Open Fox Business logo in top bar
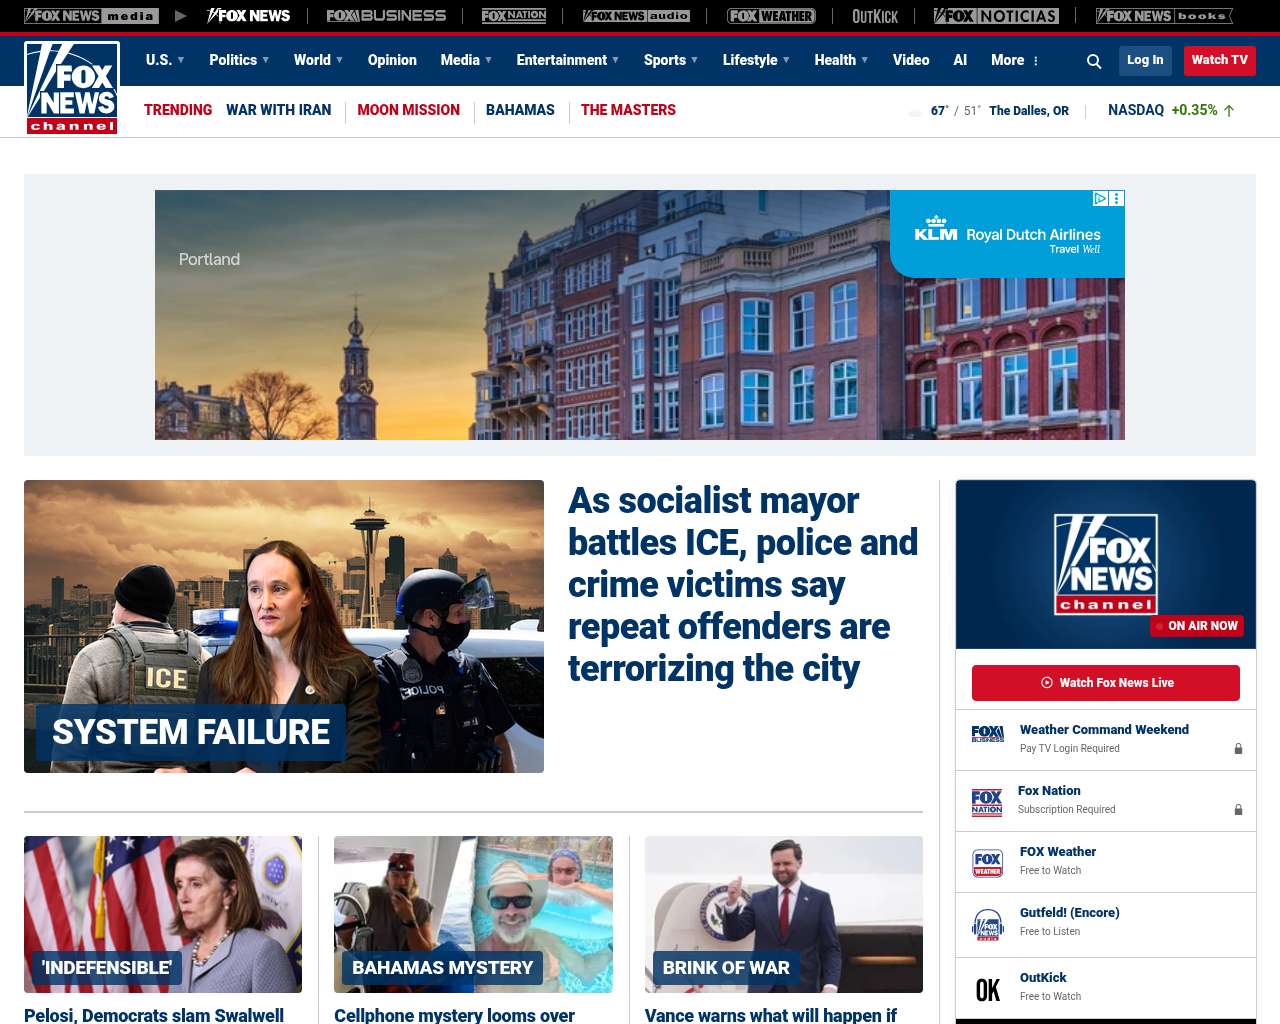This screenshot has width=1280, height=1024. (x=386, y=16)
